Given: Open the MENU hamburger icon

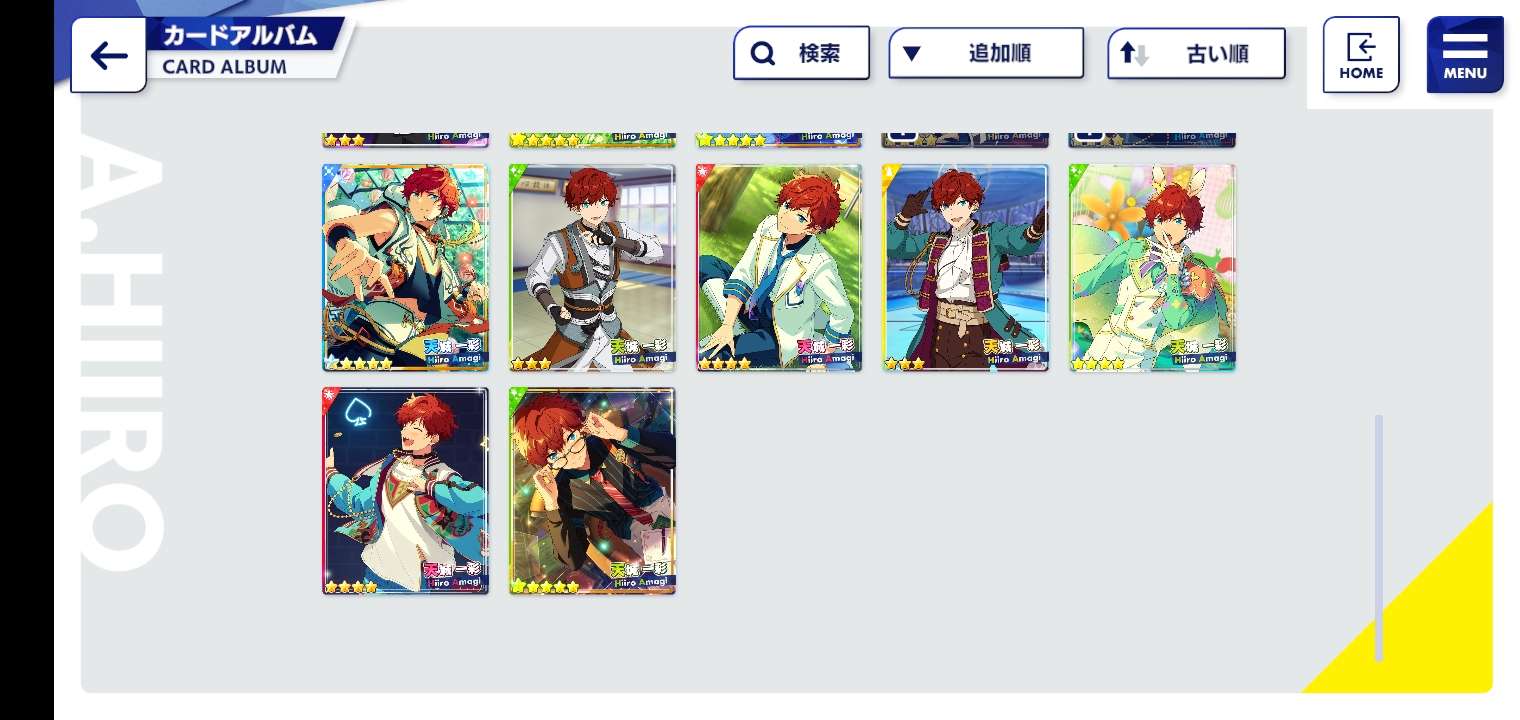Looking at the screenshot, I should (1465, 55).
